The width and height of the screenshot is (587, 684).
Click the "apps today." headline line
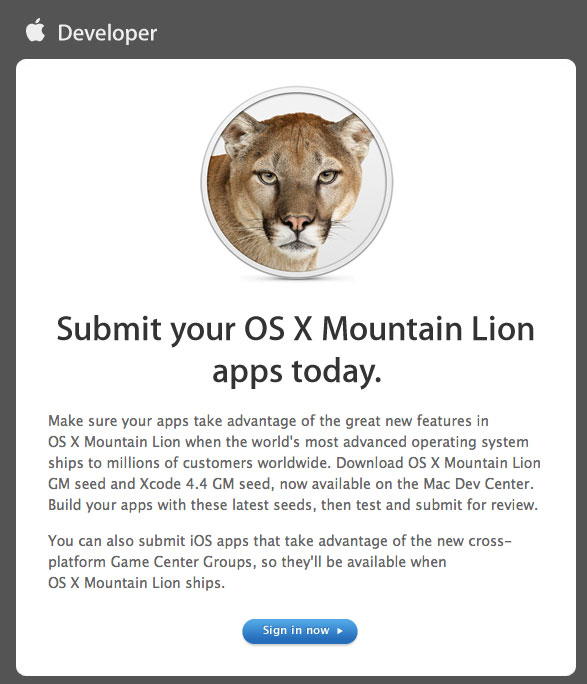pyautogui.click(x=297, y=372)
